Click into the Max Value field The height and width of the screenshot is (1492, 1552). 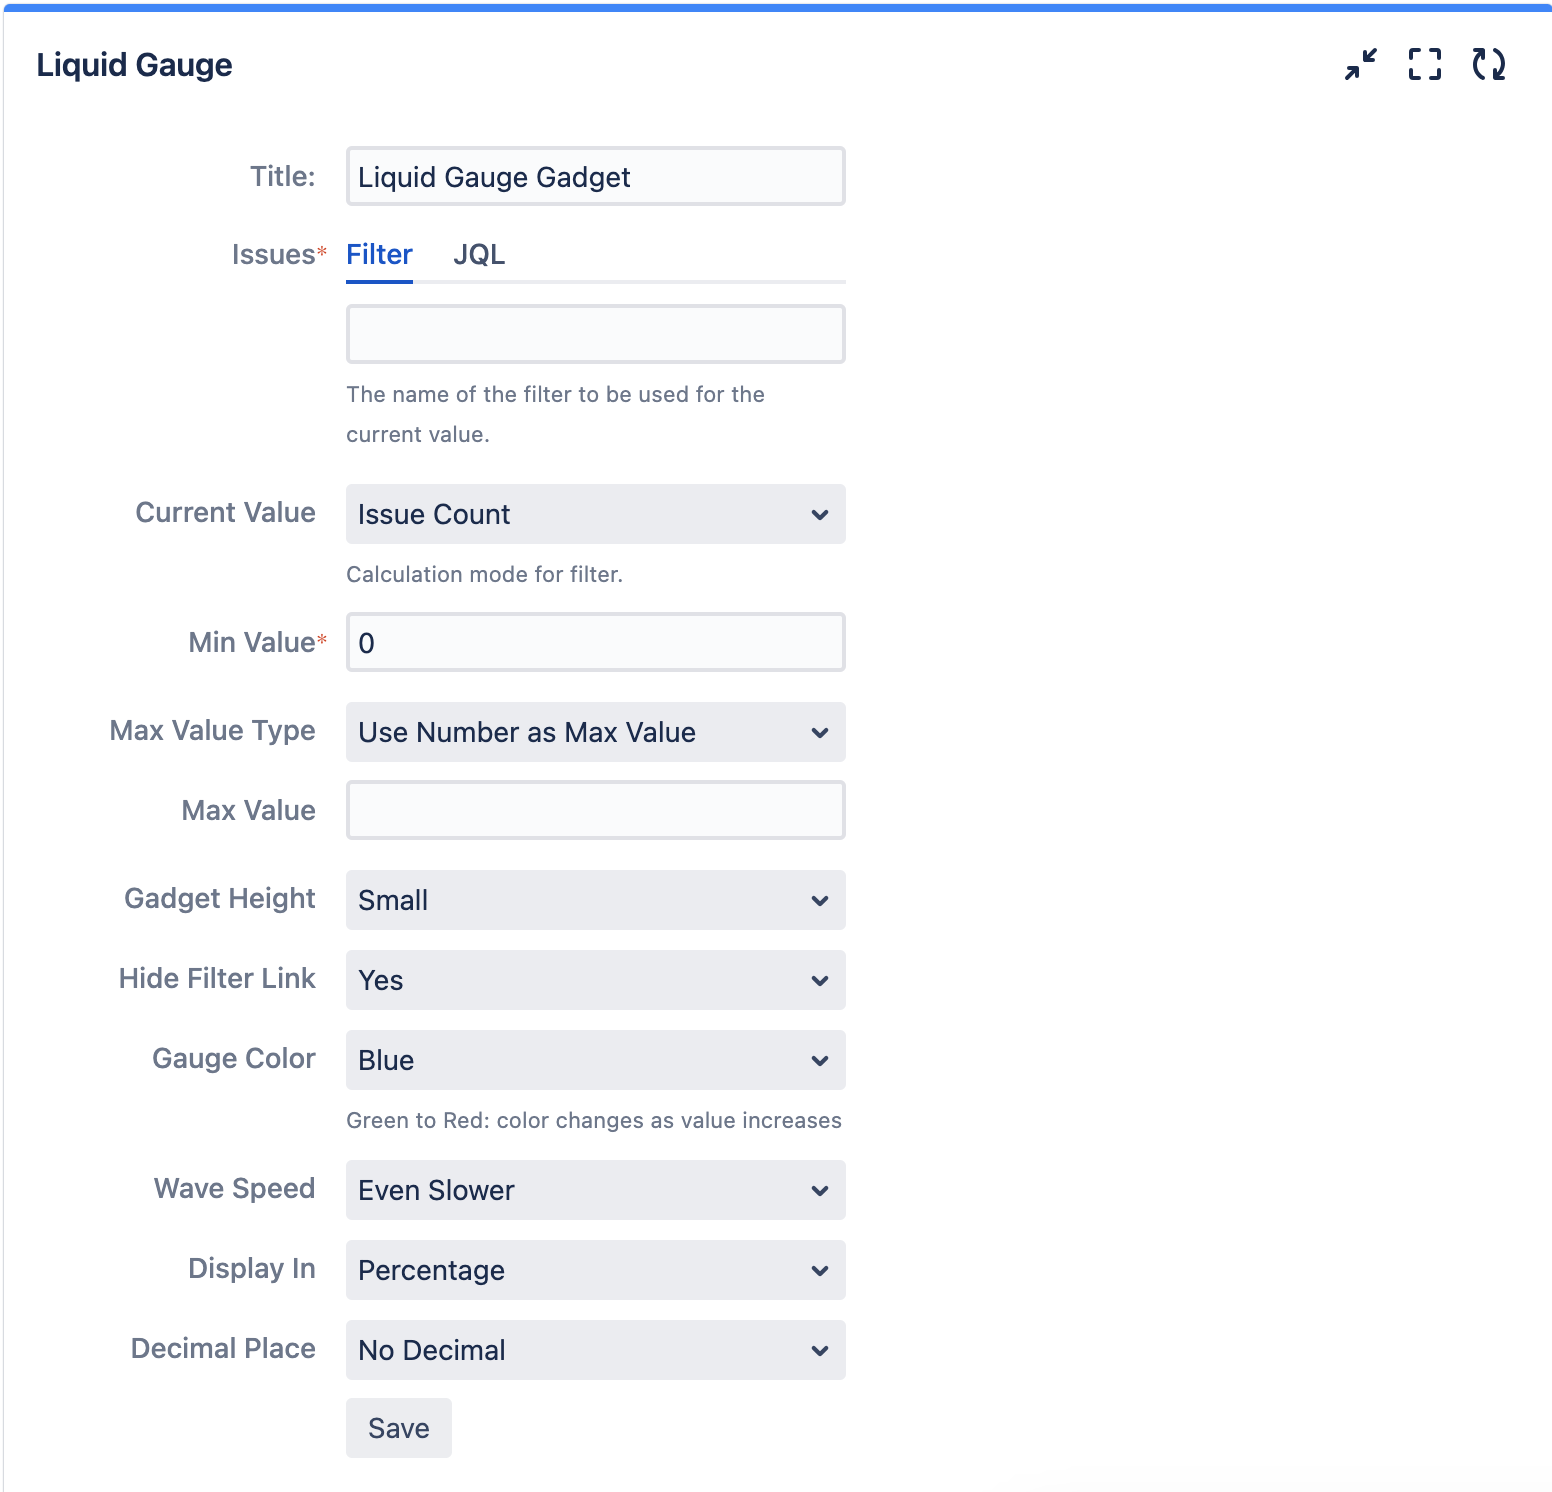click(595, 810)
